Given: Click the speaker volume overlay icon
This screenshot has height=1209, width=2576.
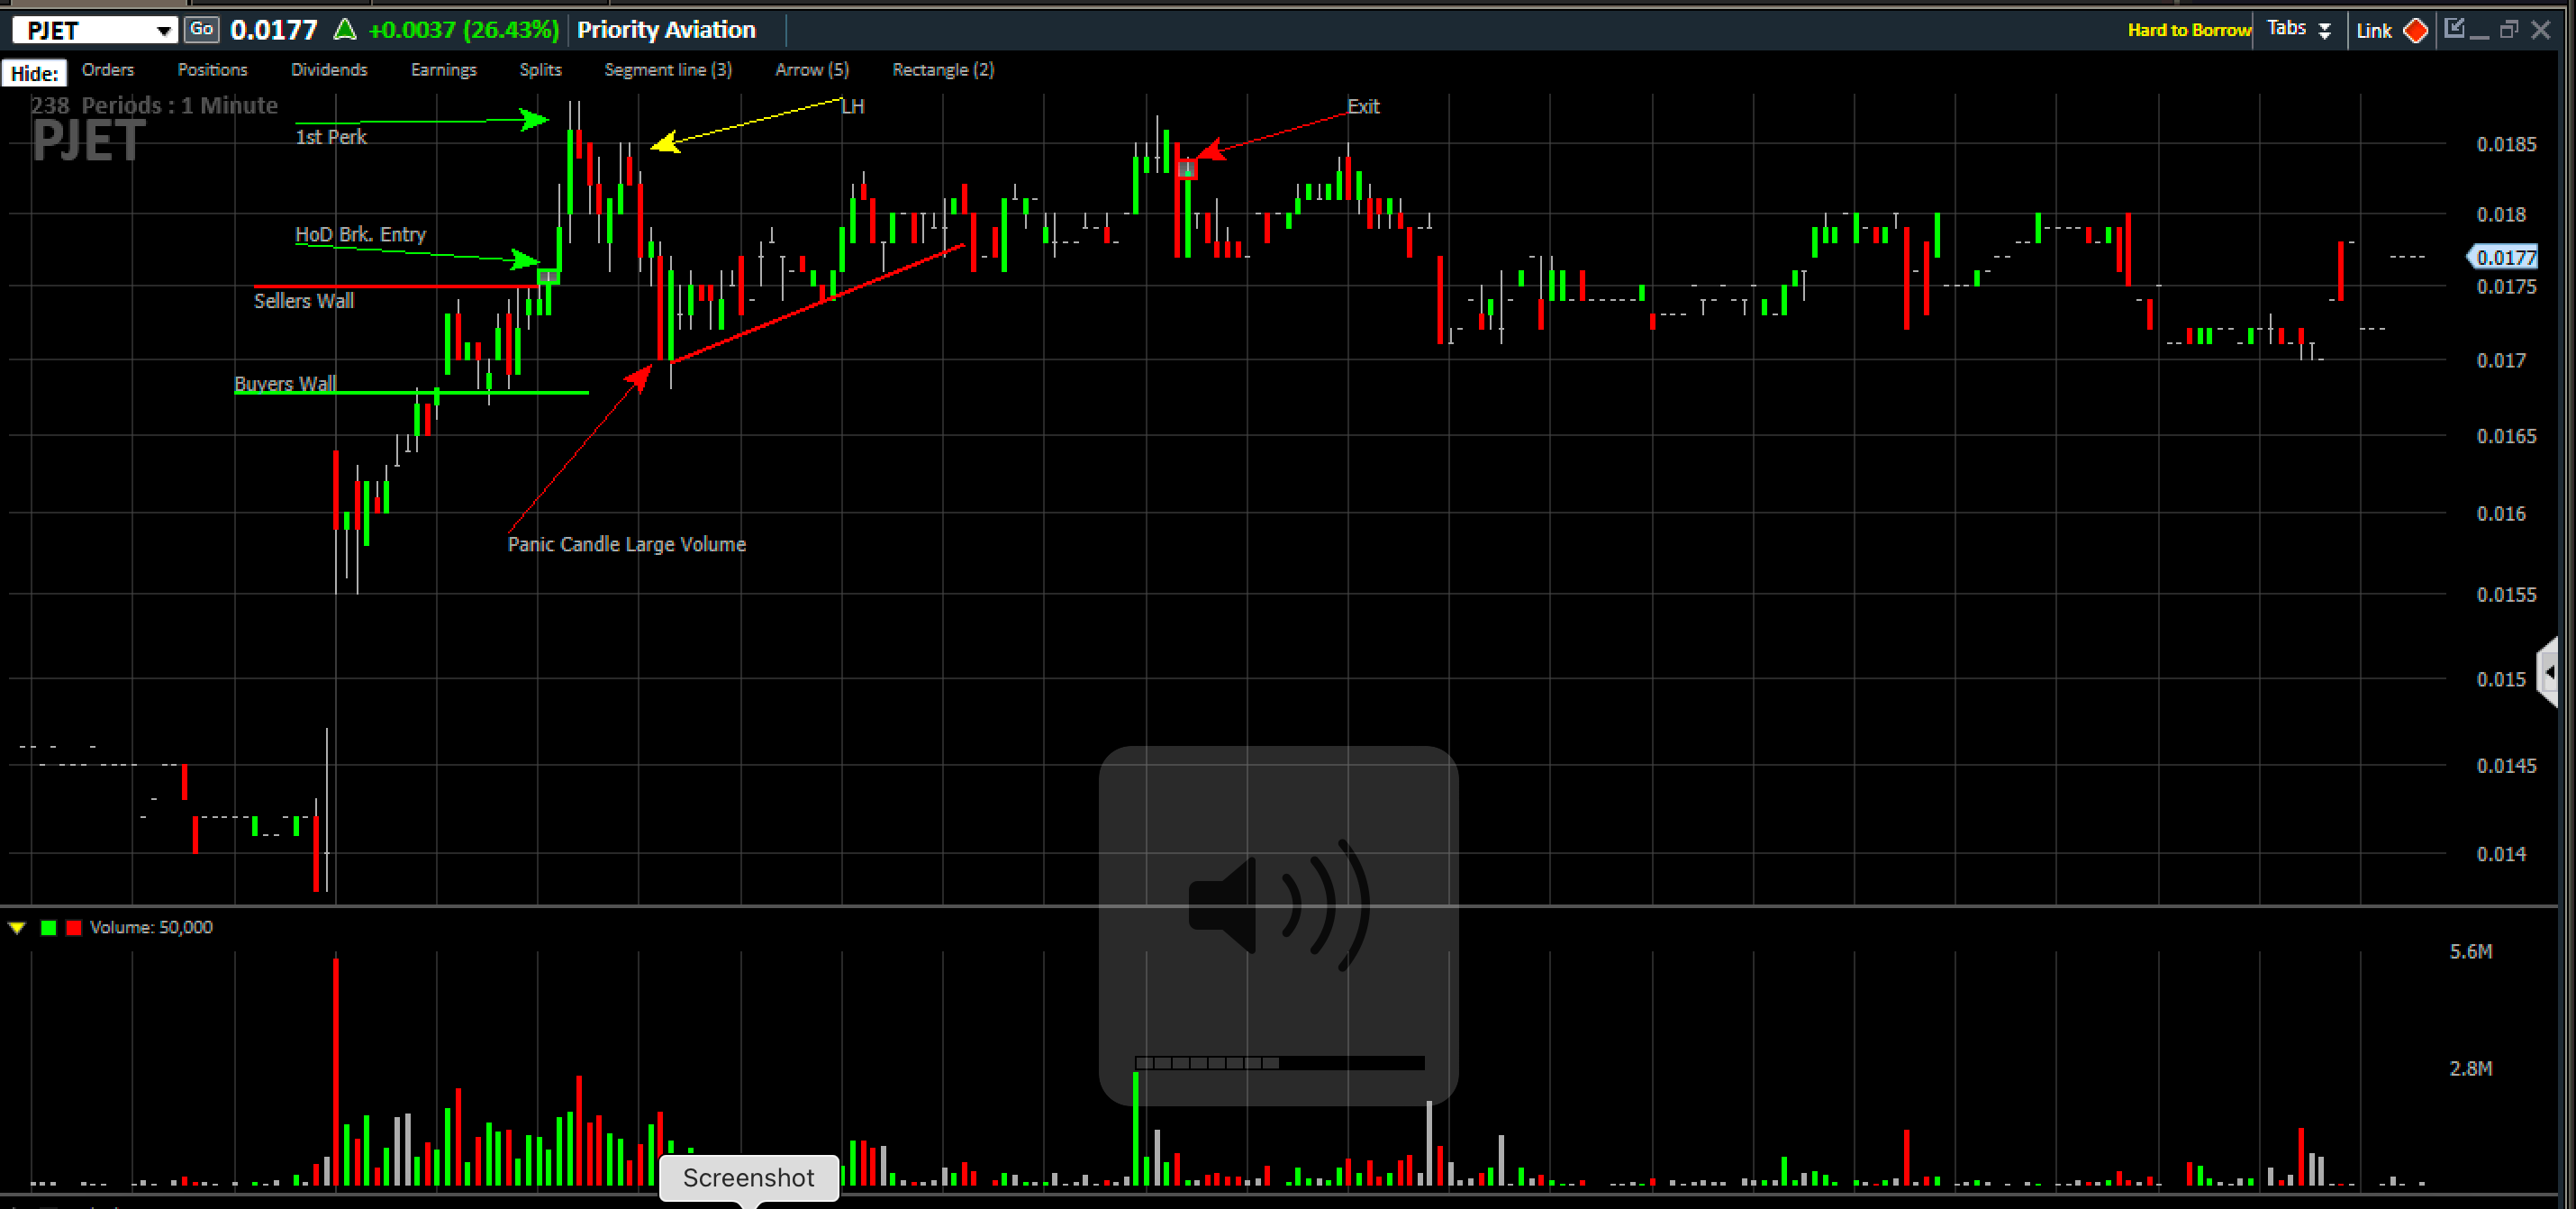Looking at the screenshot, I should pos(1277,905).
